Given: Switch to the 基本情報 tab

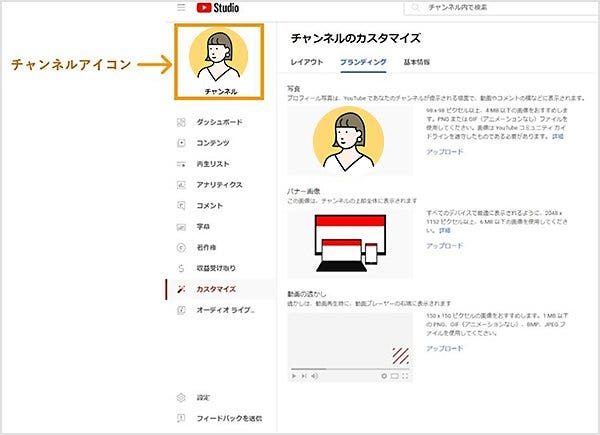Looking at the screenshot, I should click(417, 62).
